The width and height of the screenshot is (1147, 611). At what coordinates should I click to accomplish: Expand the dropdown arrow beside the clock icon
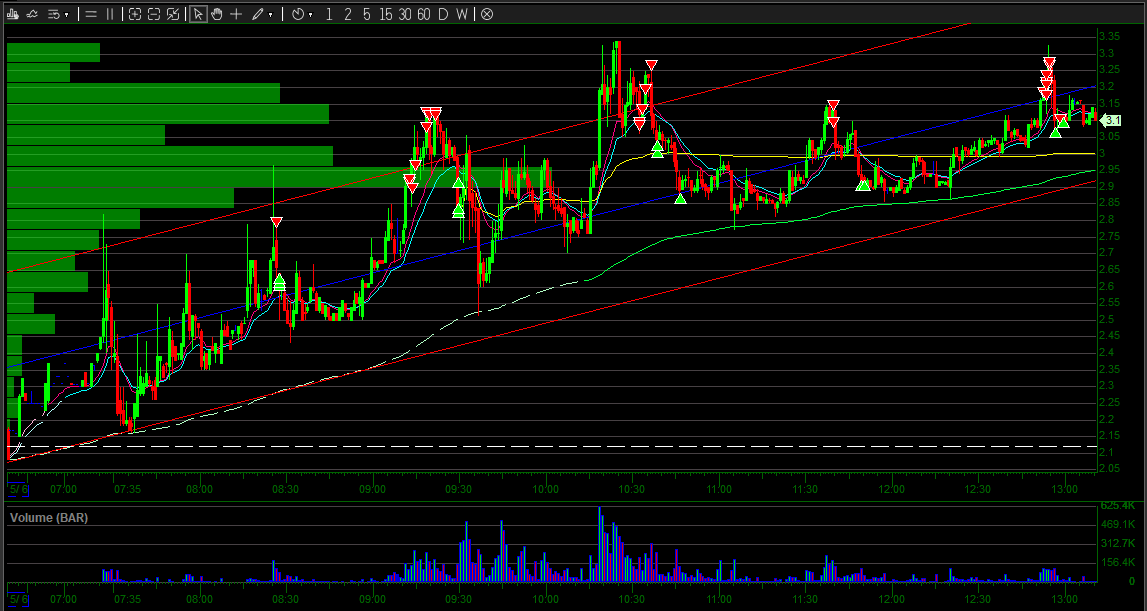(x=311, y=15)
